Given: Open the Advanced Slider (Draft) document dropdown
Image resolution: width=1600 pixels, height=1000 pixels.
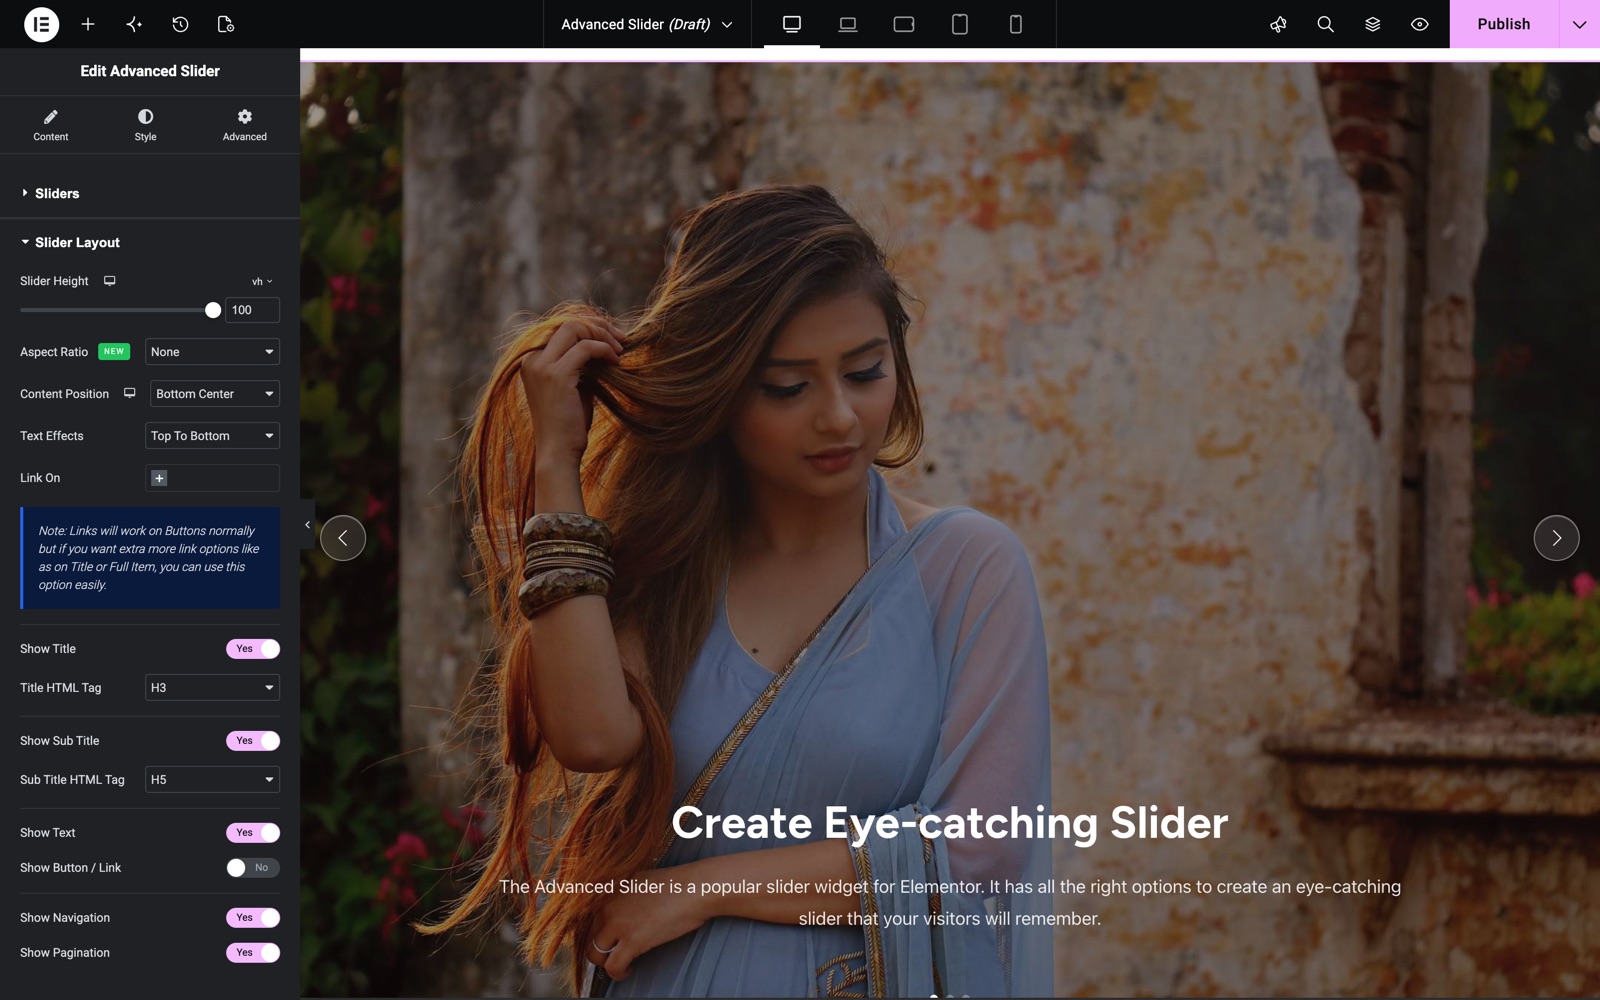Looking at the screenshot, I should (647, 24).
